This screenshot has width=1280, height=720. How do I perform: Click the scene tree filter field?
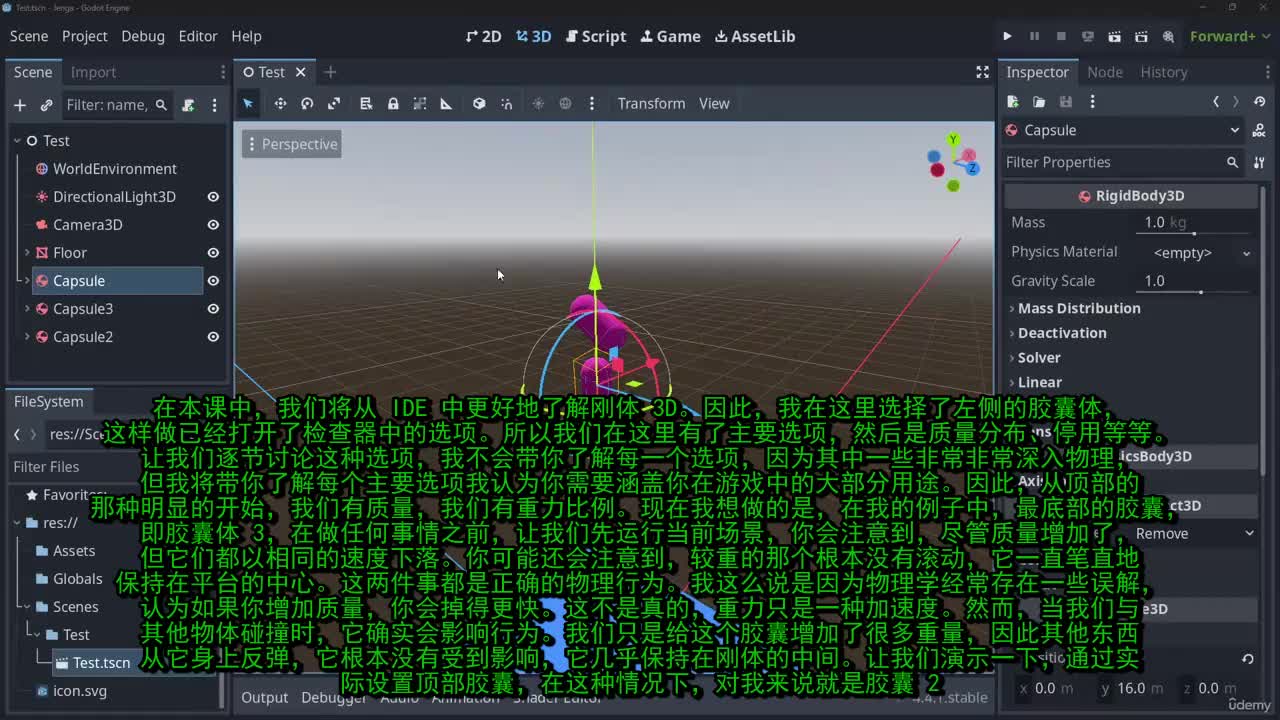[118, 105]
